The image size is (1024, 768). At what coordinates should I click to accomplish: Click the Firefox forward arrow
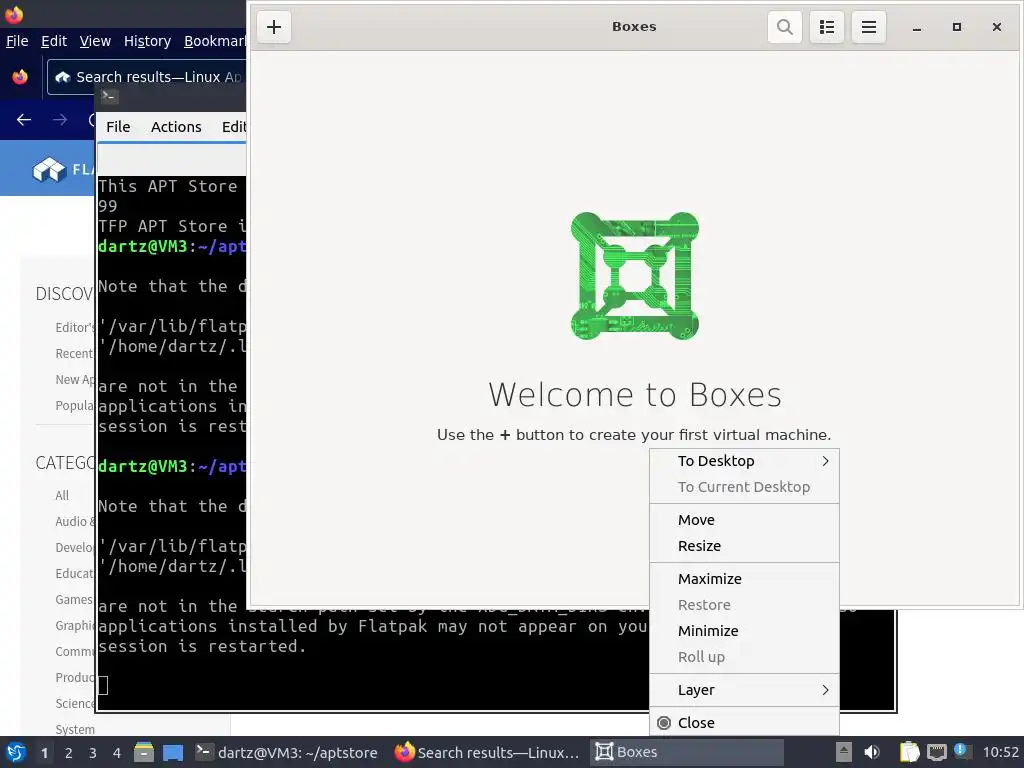pos(59,120)
